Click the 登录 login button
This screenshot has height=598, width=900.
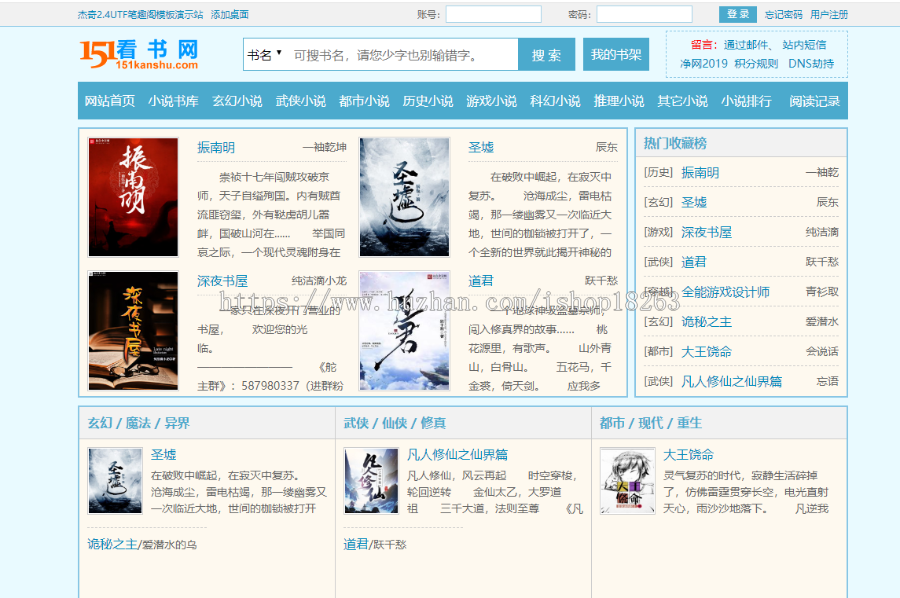click(736, 14)
